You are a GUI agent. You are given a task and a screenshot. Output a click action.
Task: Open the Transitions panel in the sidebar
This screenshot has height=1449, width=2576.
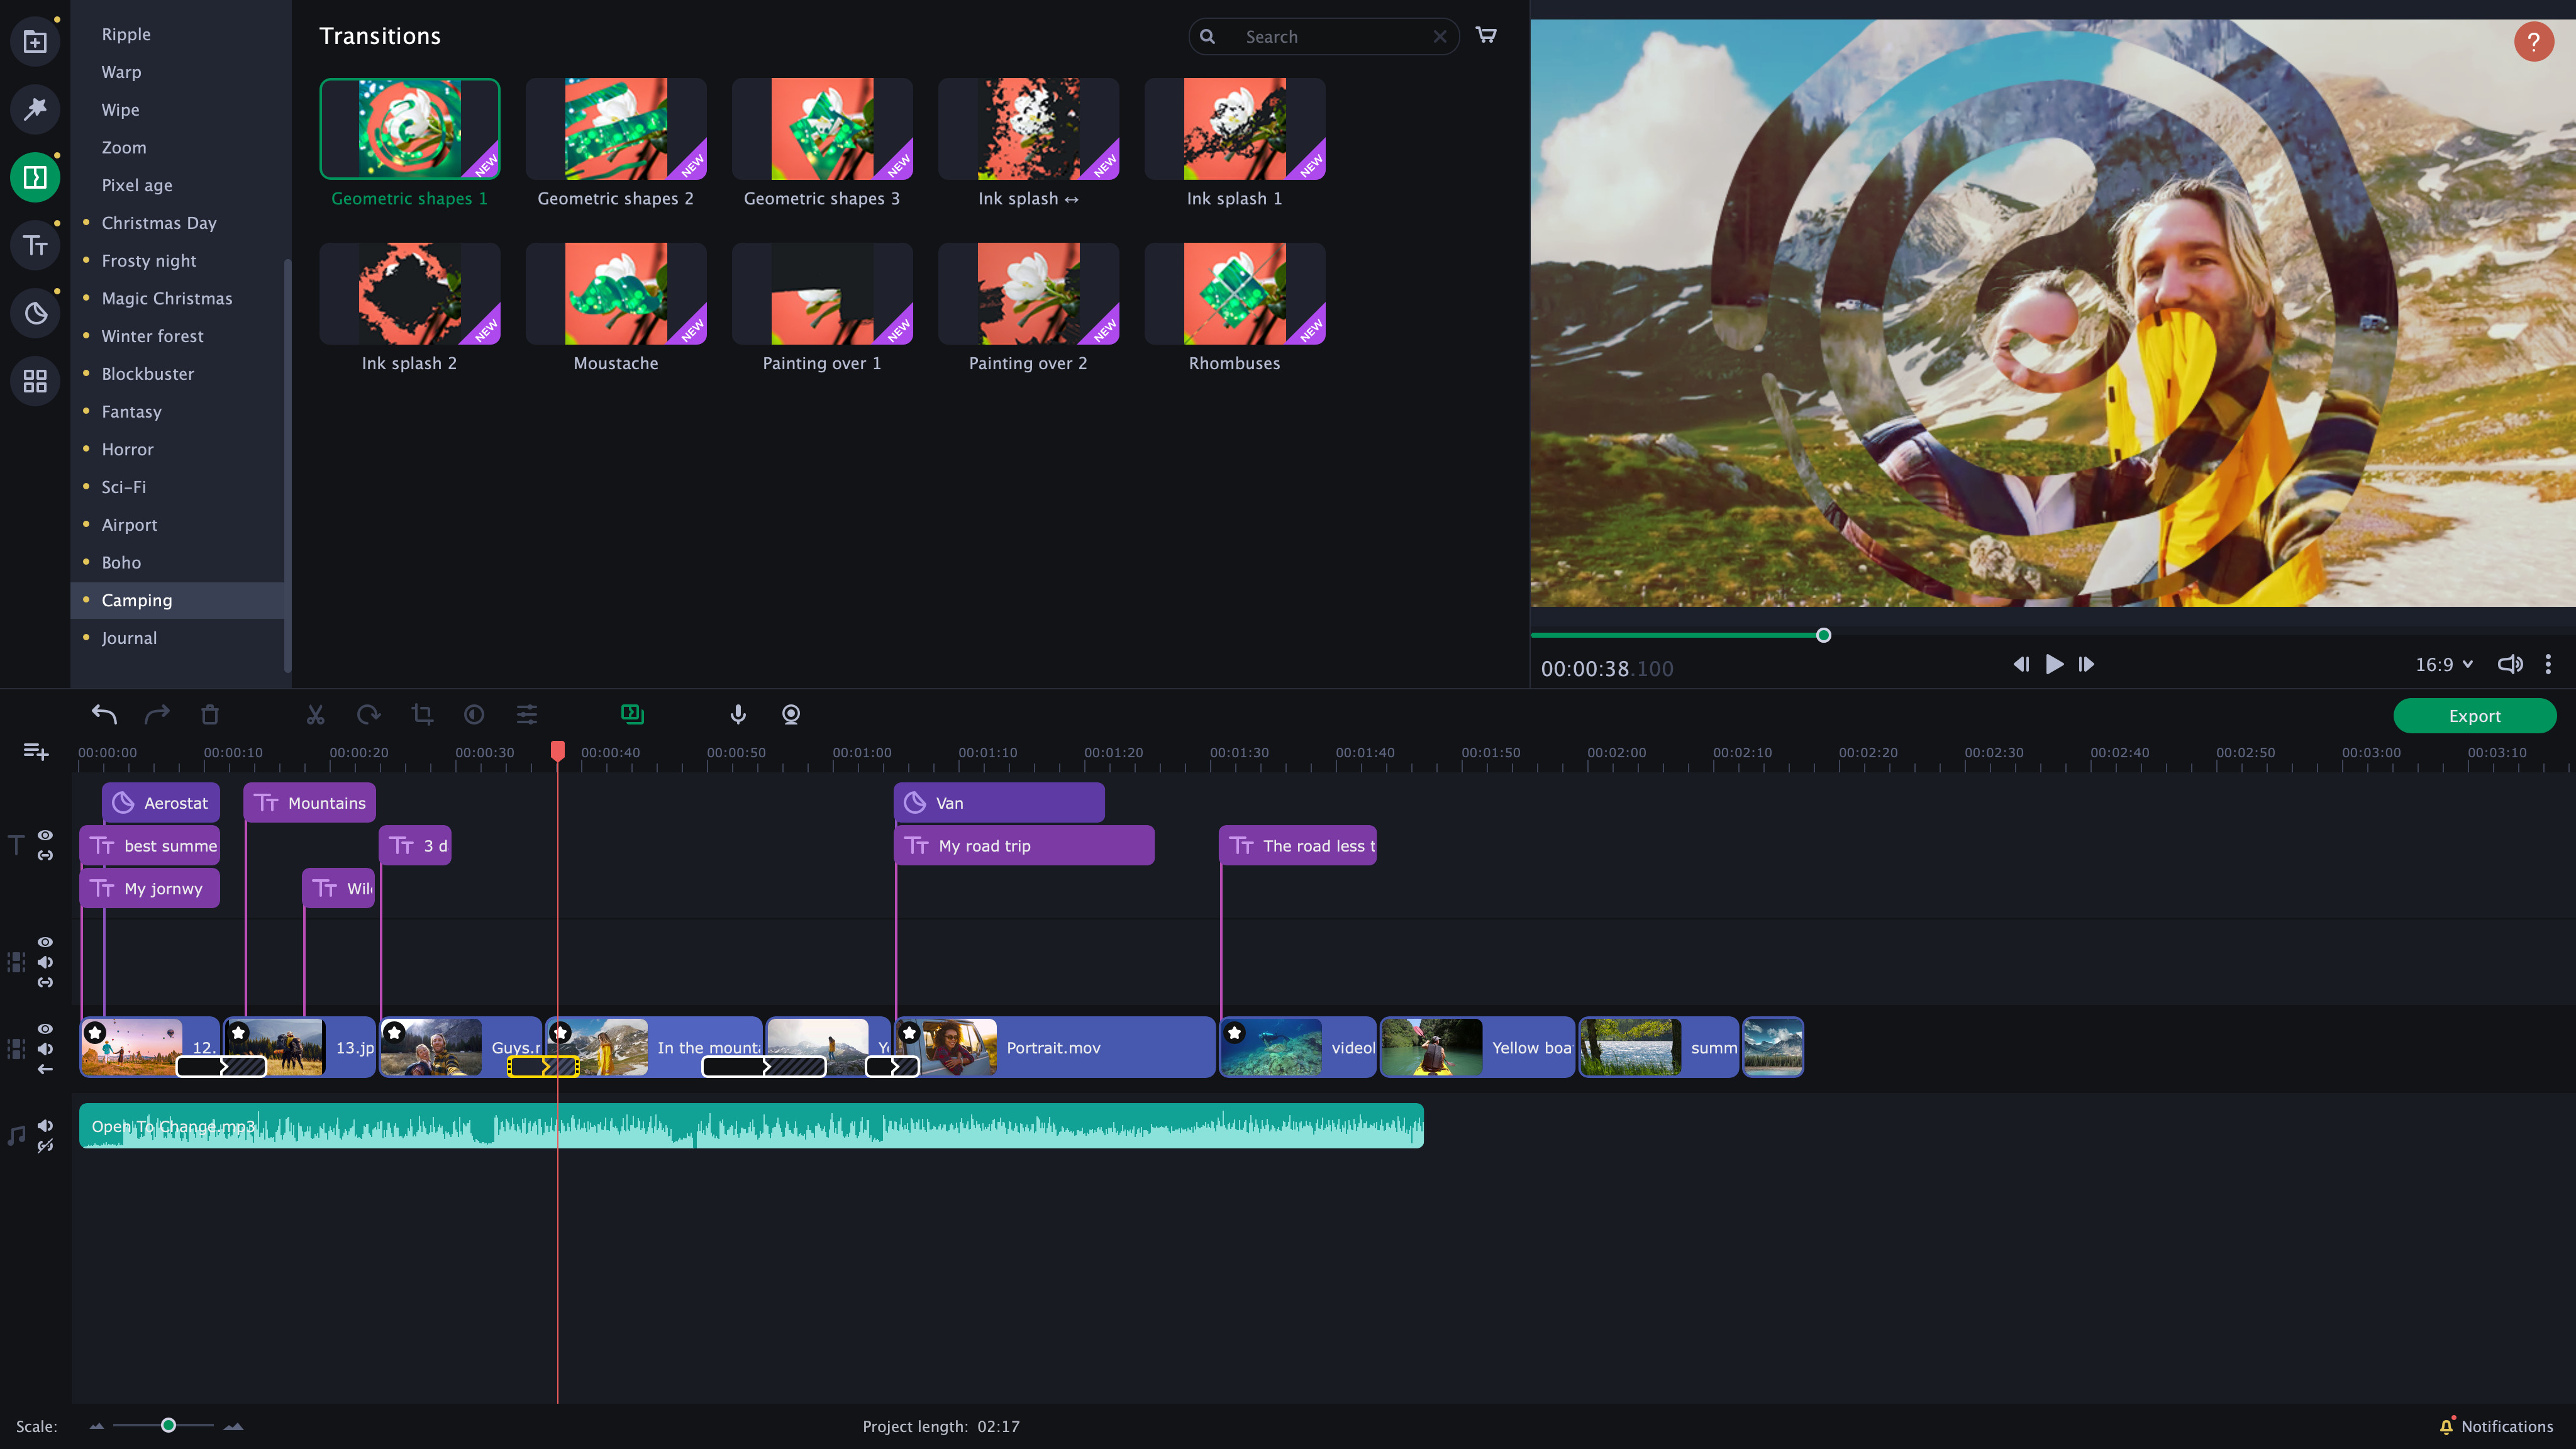pos(35,177)
